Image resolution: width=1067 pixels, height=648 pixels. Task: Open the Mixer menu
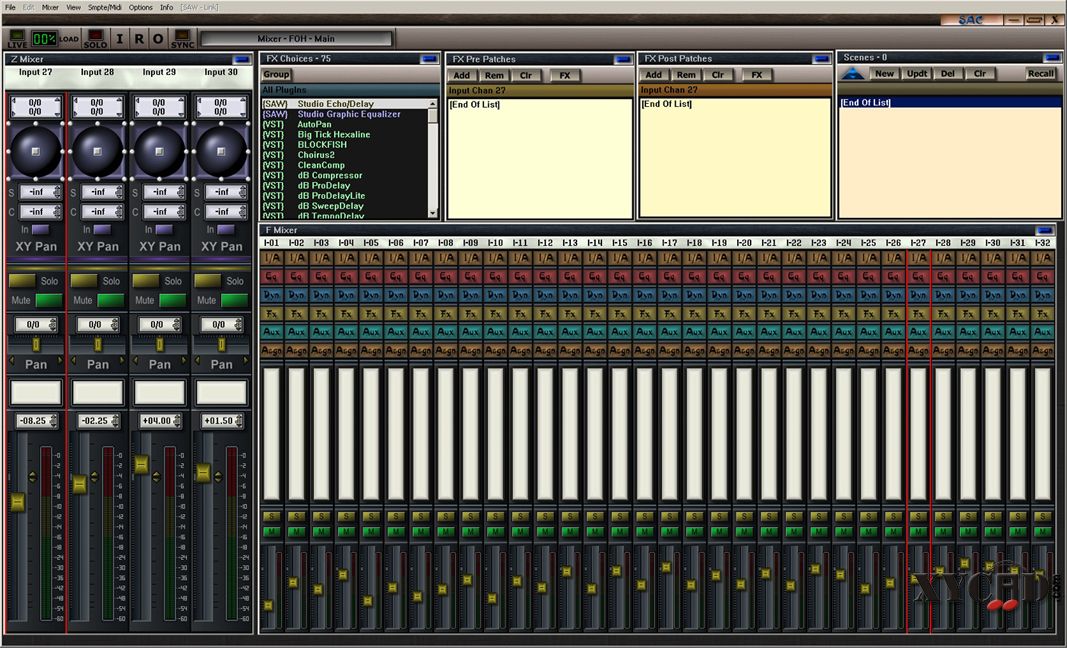pos(50,7)
